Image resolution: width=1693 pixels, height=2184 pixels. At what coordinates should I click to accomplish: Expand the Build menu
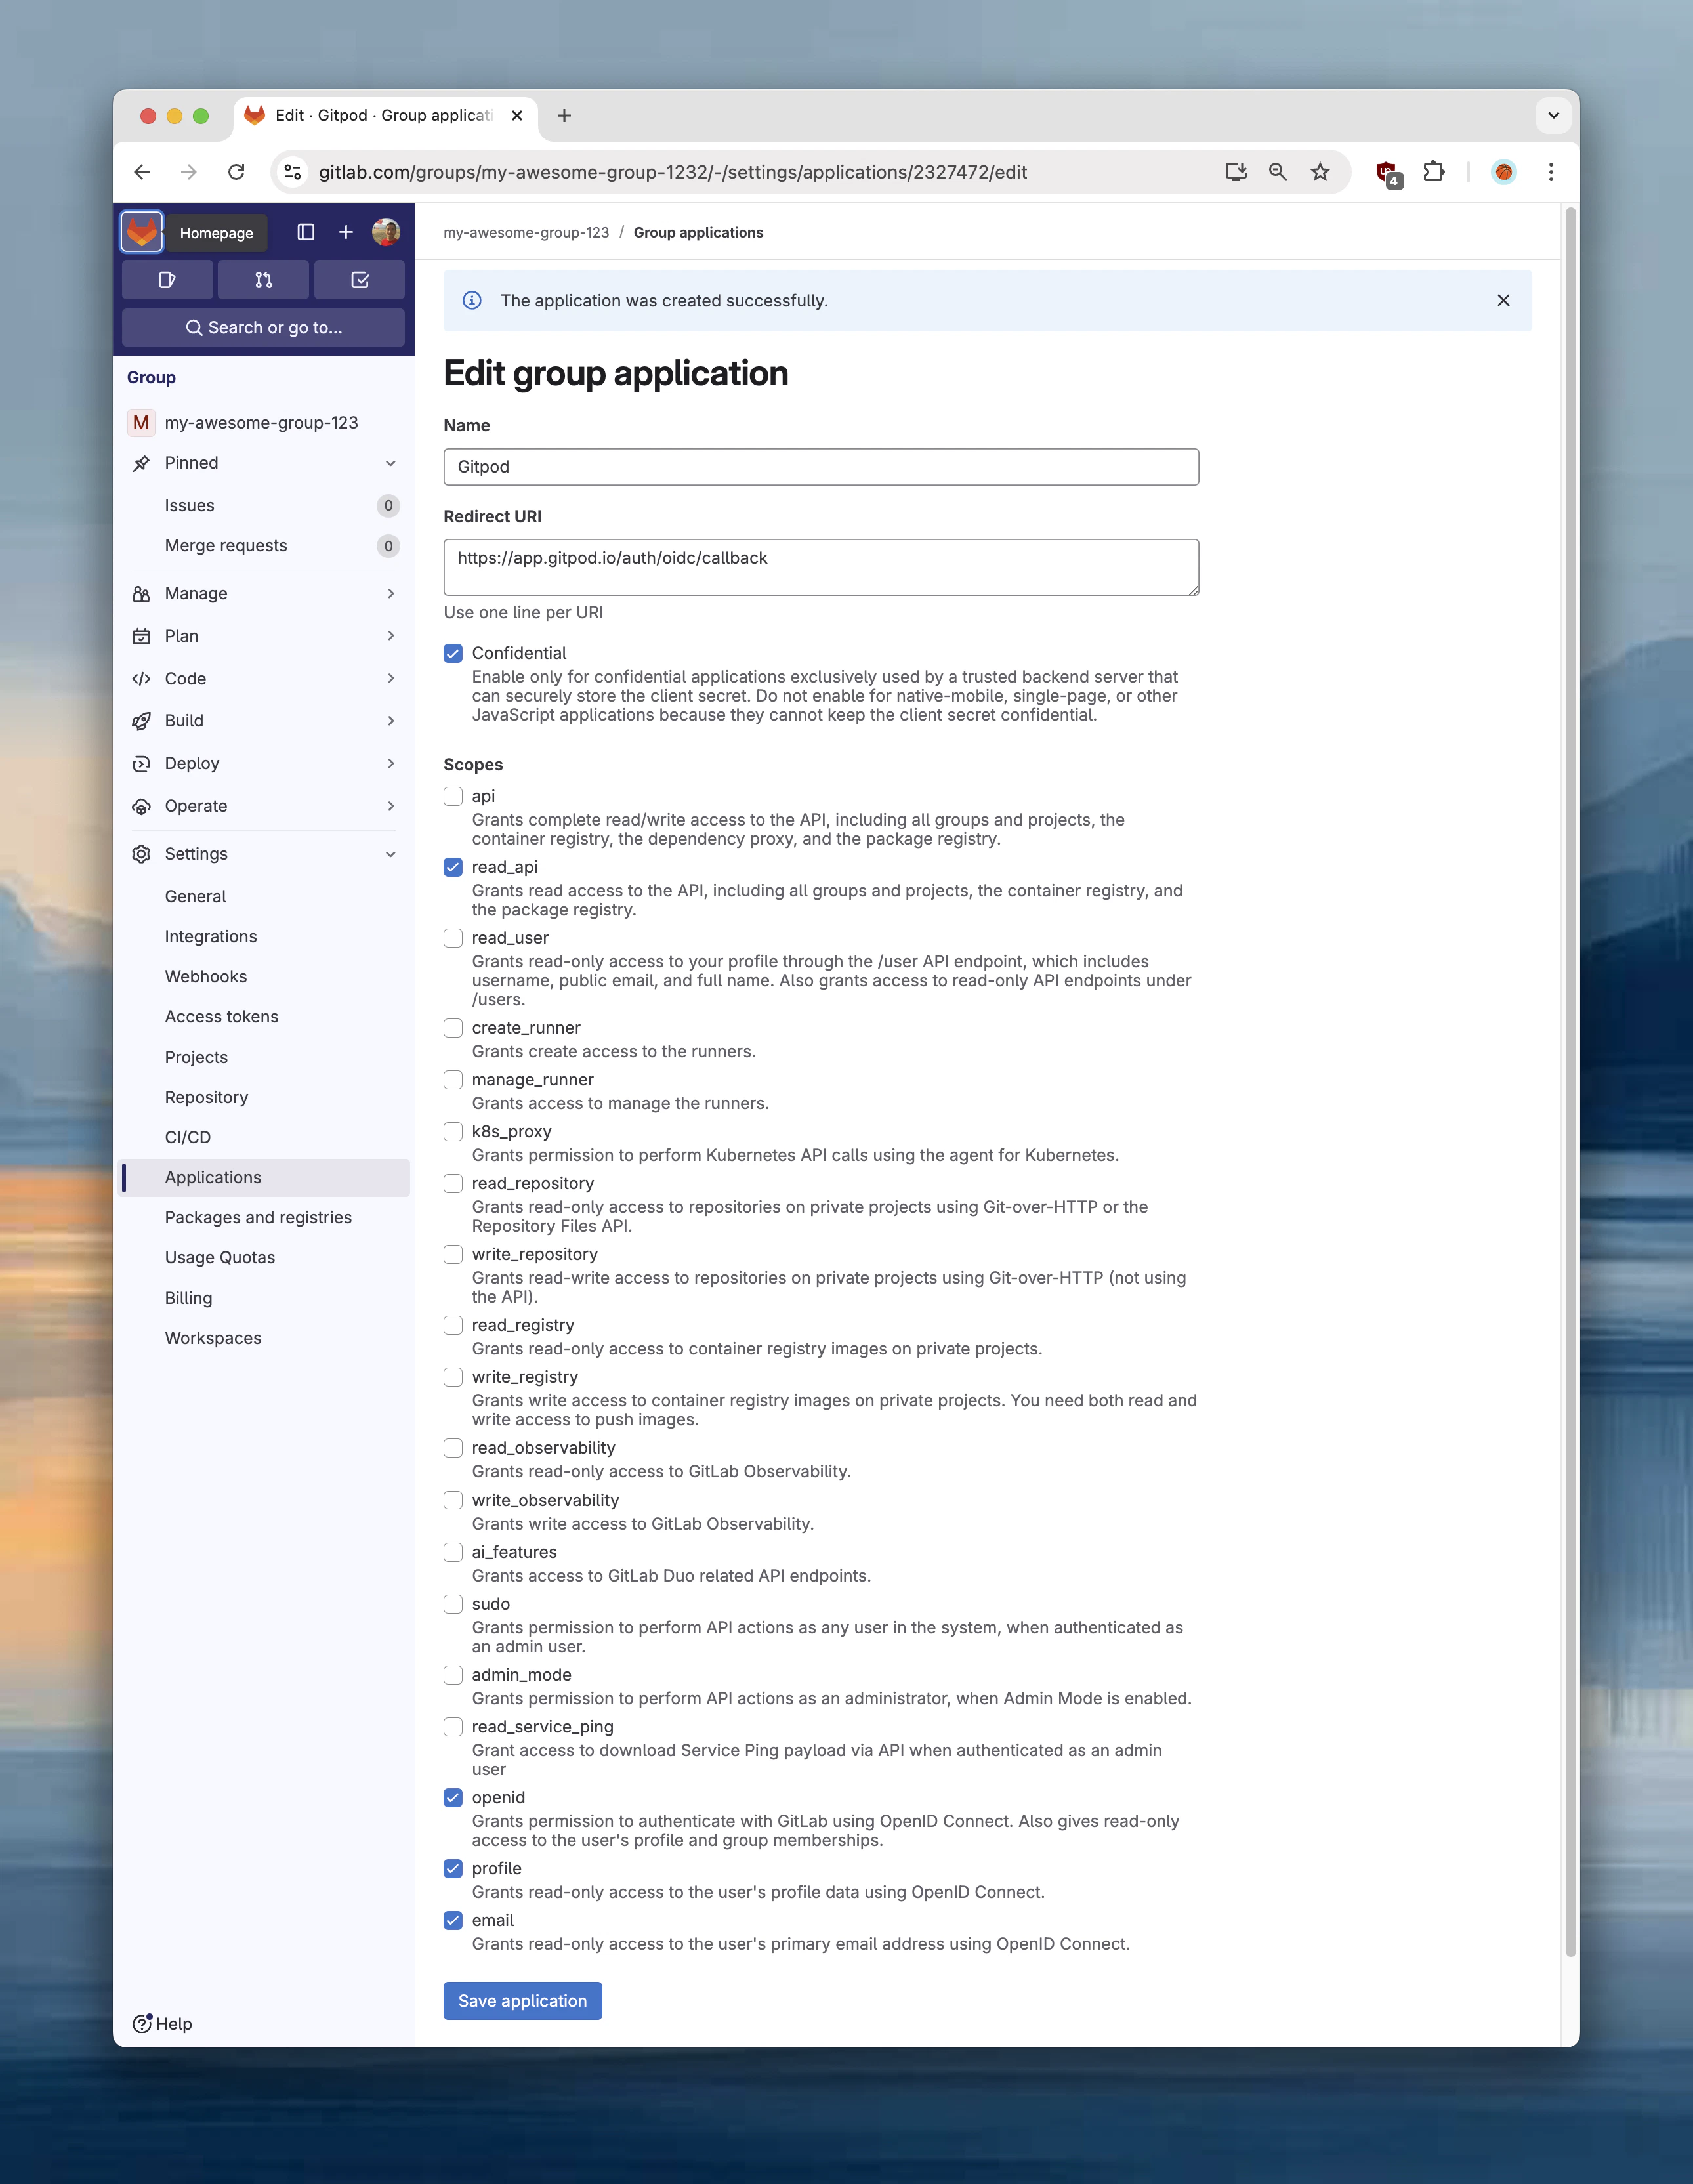coord(265,720)
